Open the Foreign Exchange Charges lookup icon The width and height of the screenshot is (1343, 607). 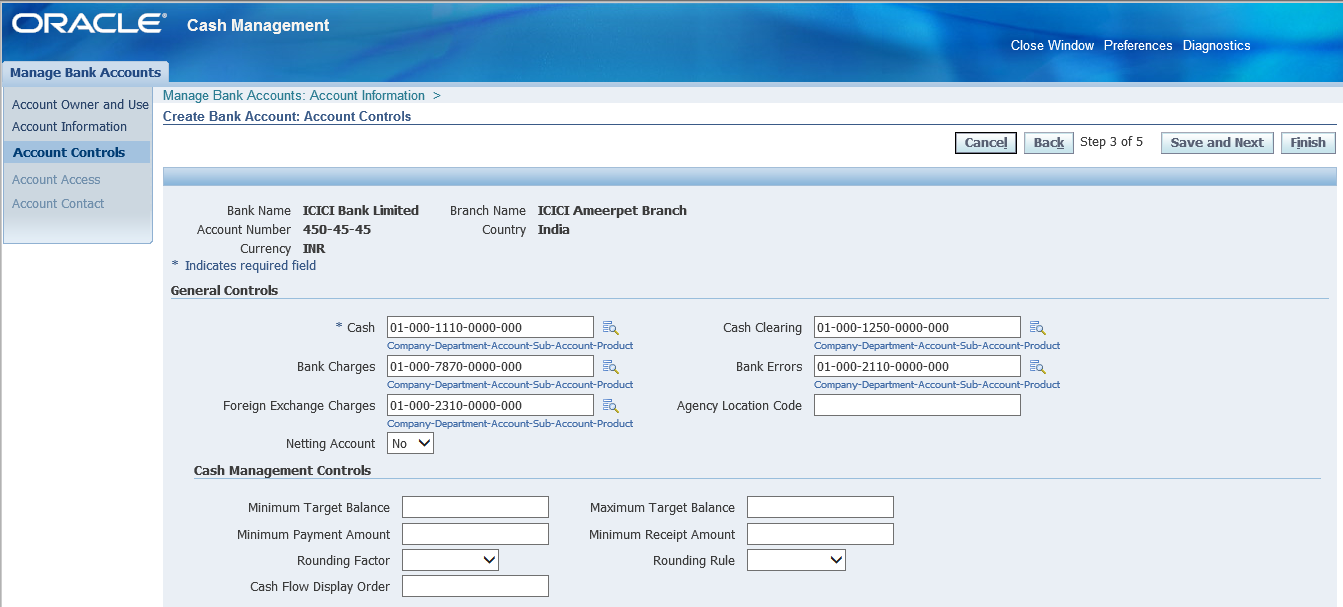pos(610,405)
